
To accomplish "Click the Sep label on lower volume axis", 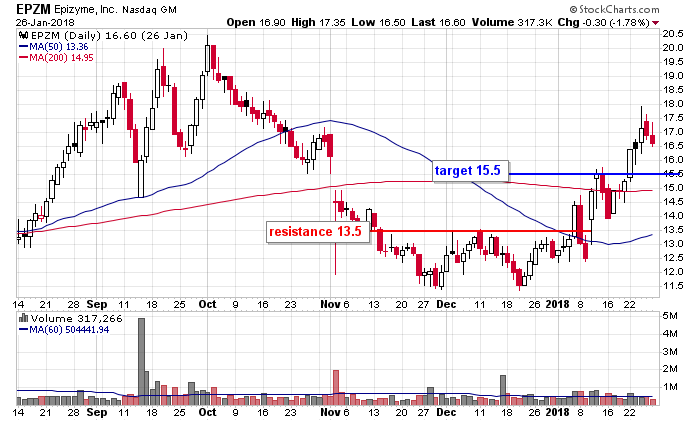I will [96, 412].
